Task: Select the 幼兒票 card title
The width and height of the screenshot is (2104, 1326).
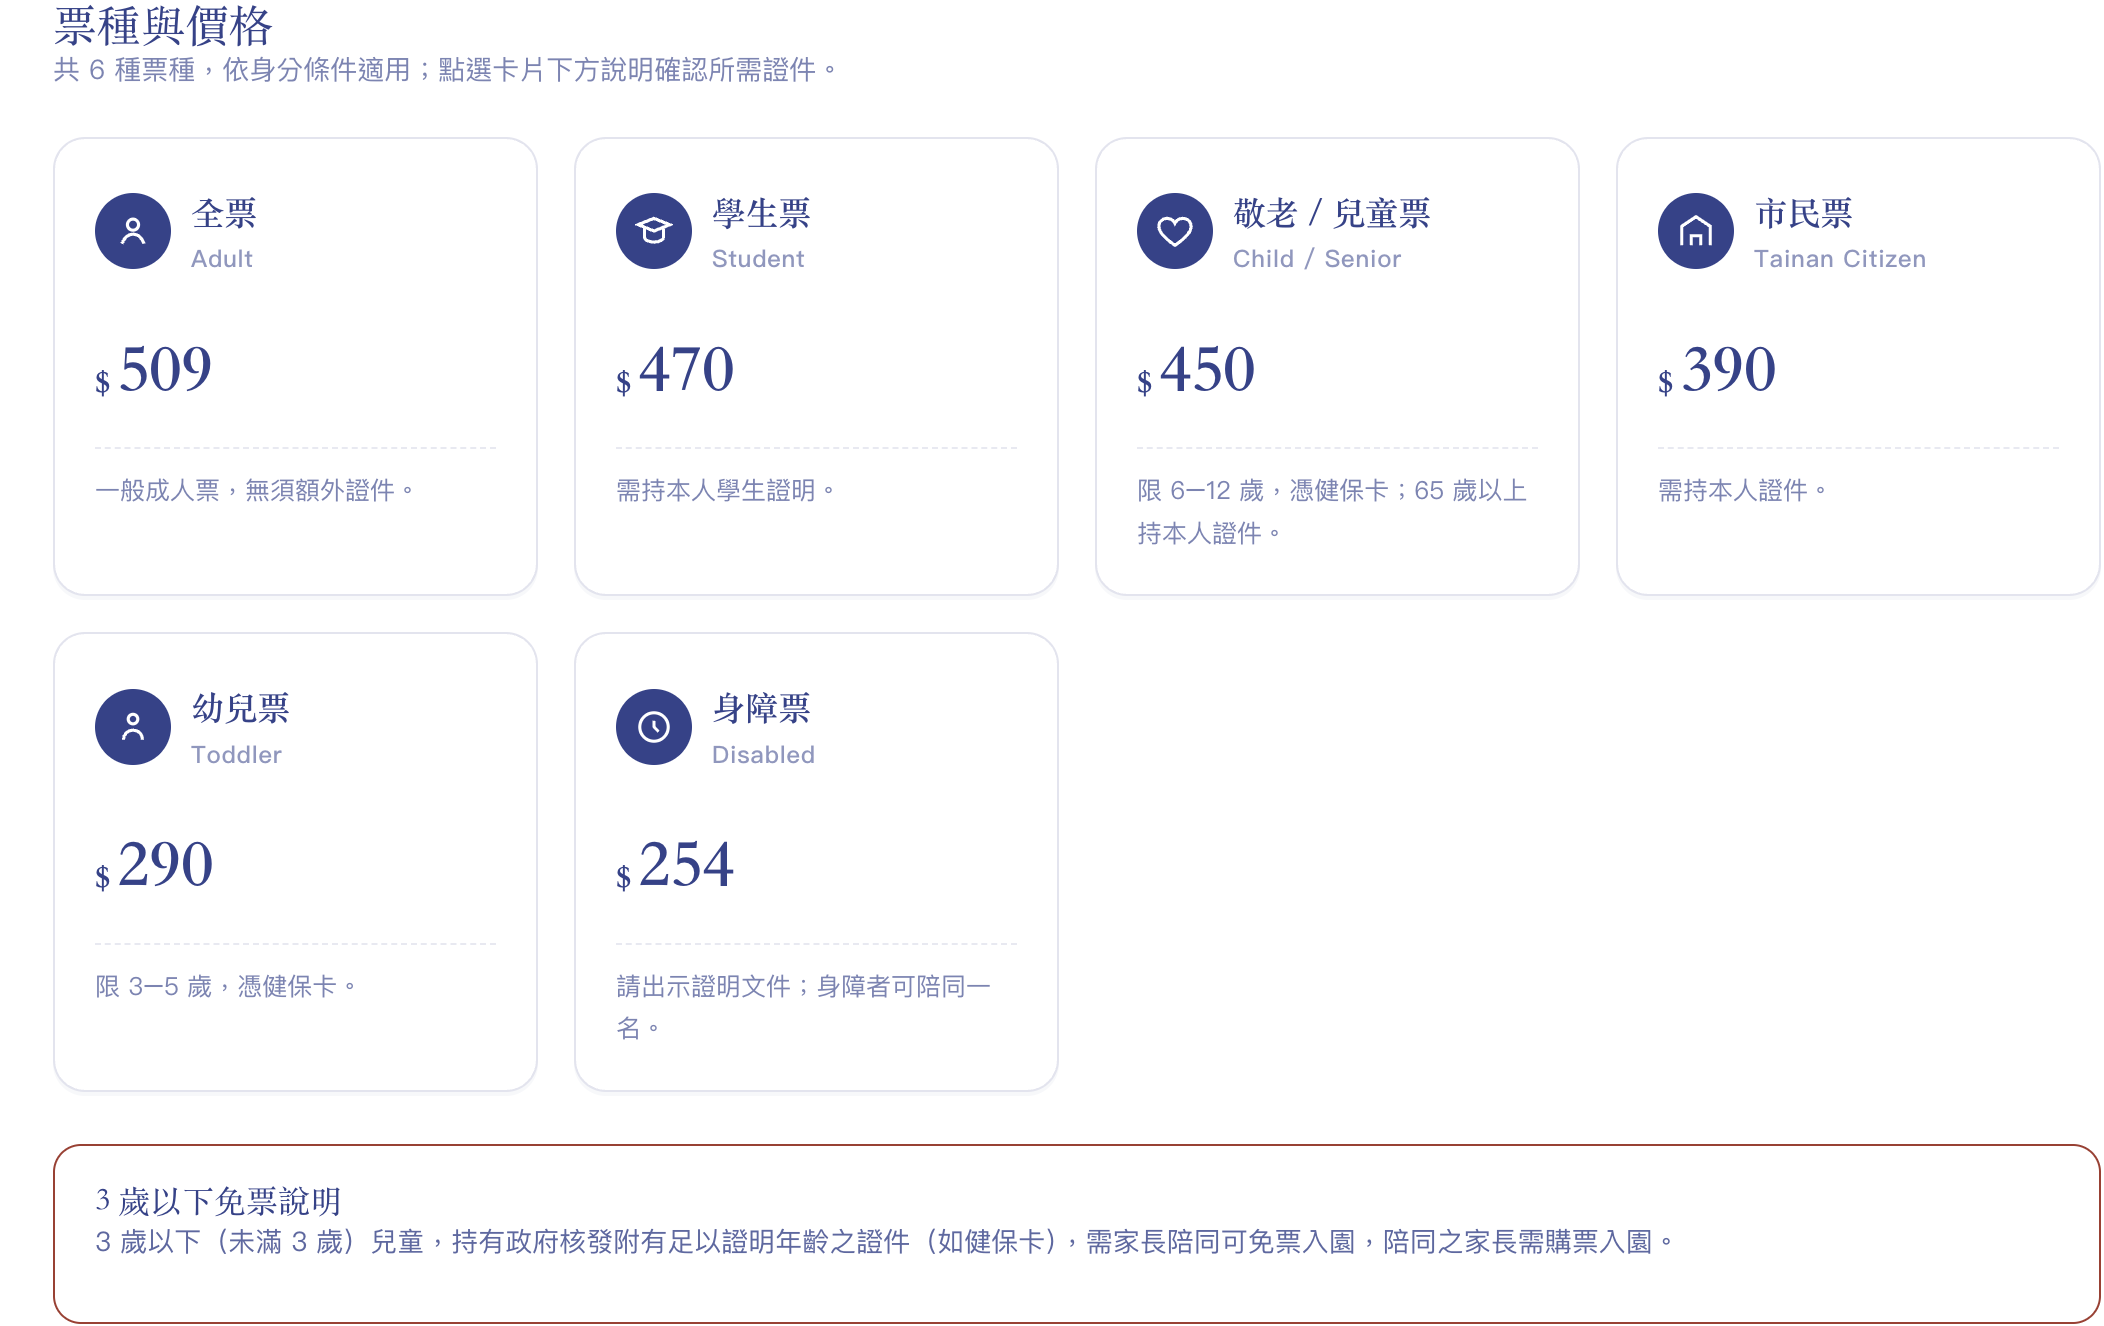Action: click(x=240, y=708)
